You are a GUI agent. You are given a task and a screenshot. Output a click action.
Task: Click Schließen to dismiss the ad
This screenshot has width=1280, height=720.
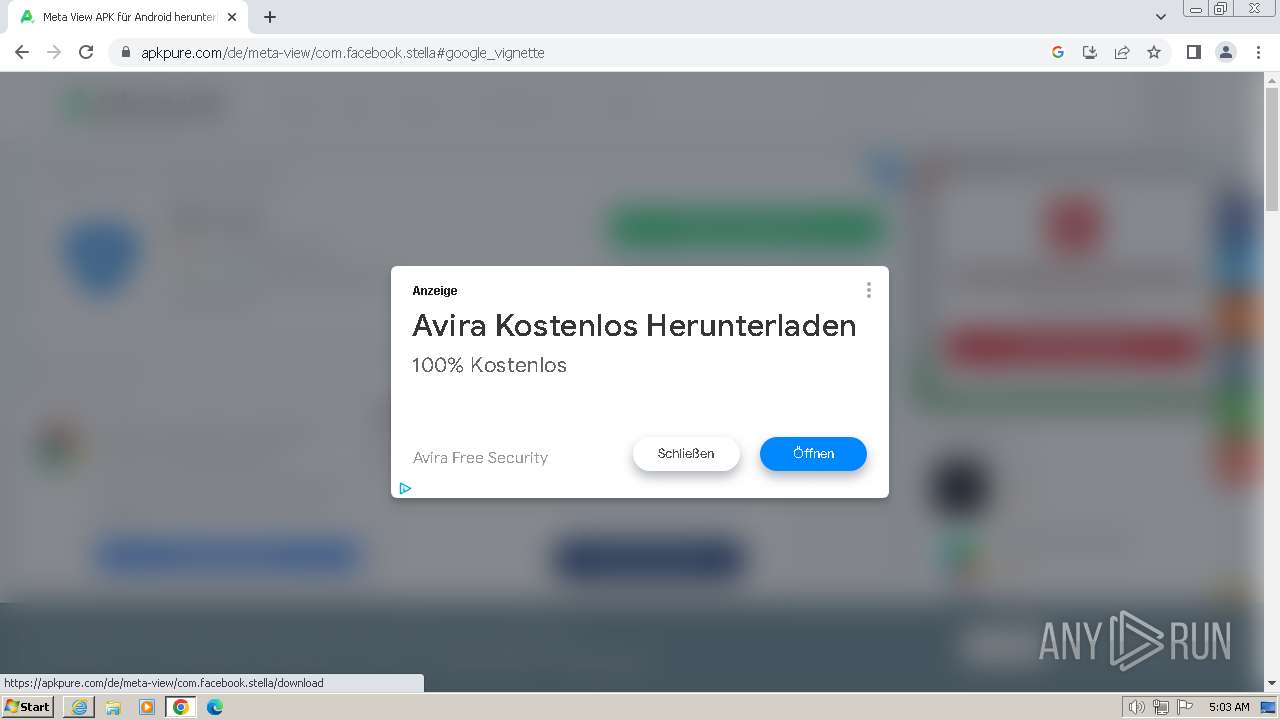click(x=686, y=453)
